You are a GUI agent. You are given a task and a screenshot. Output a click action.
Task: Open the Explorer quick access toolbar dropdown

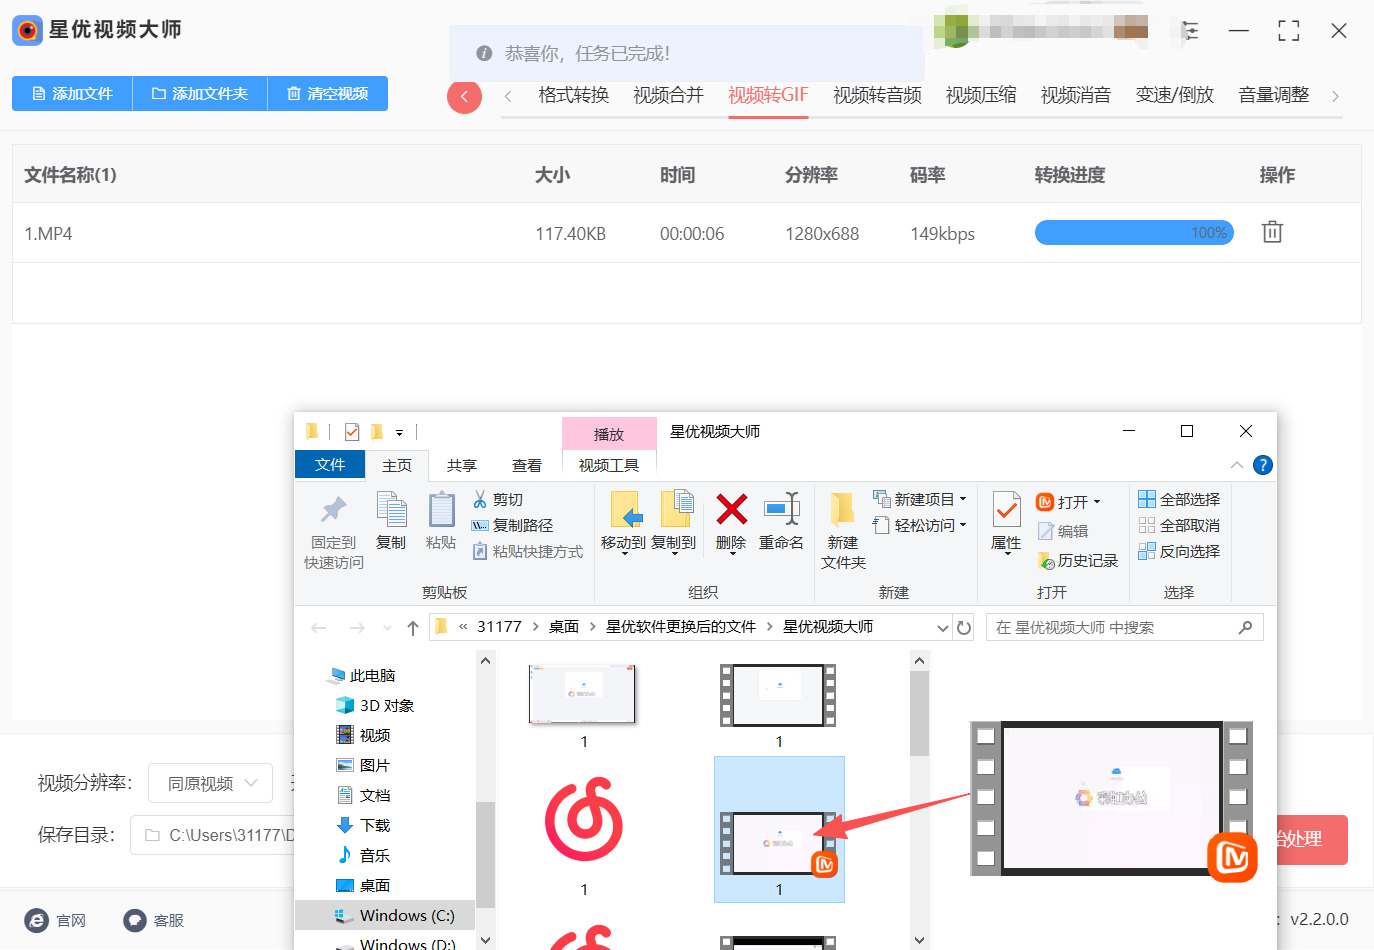[x=399, y=433]
